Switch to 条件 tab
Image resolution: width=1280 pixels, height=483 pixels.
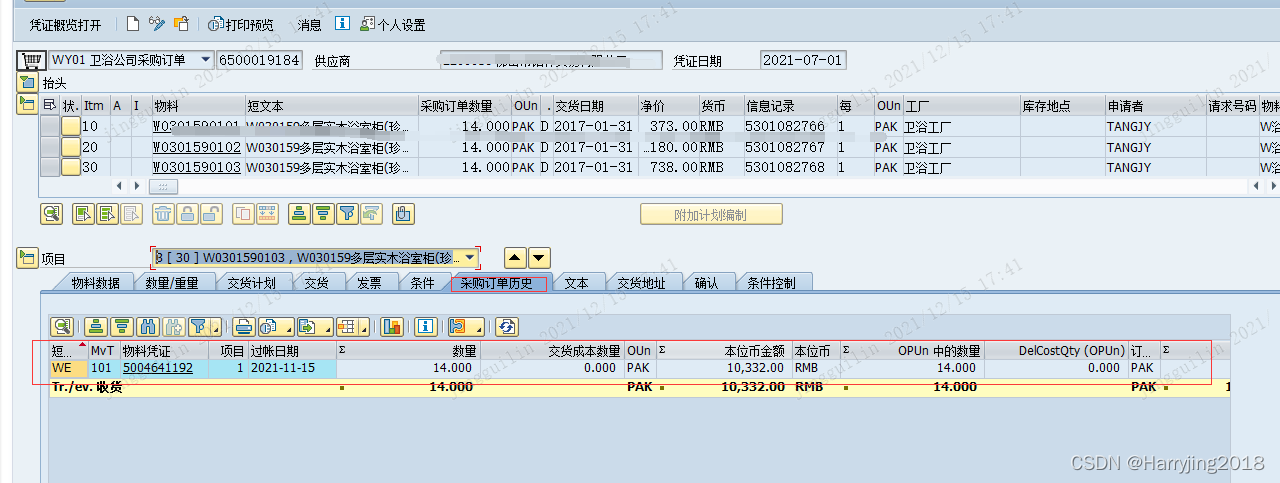(423, 283)
